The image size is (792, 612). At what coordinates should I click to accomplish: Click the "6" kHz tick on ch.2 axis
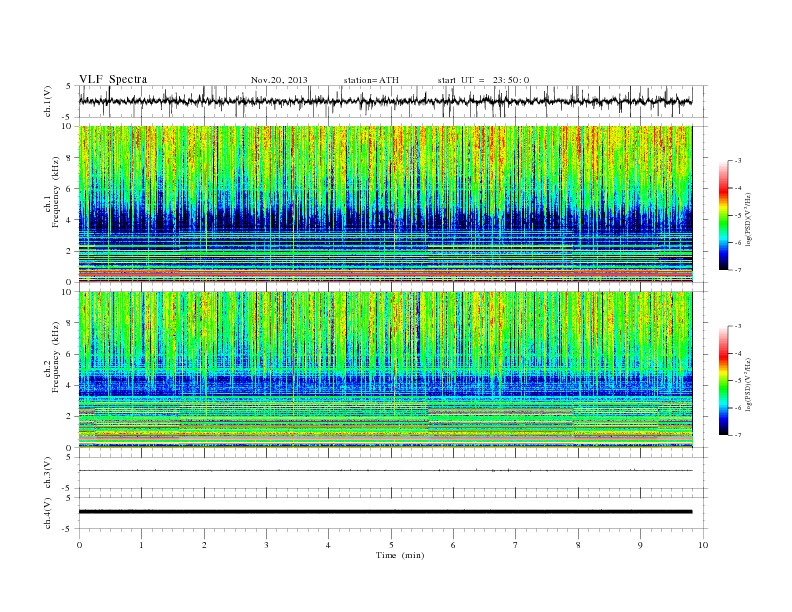[x=69, y=354]
